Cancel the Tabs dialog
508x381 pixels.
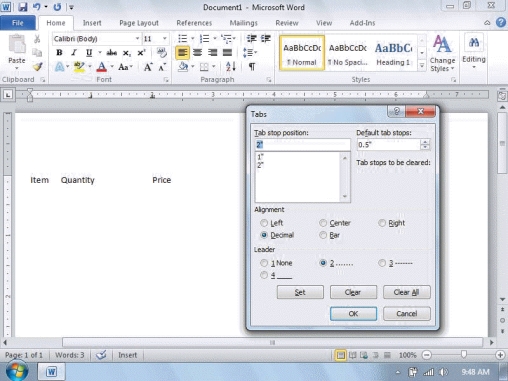coord(406,313)
